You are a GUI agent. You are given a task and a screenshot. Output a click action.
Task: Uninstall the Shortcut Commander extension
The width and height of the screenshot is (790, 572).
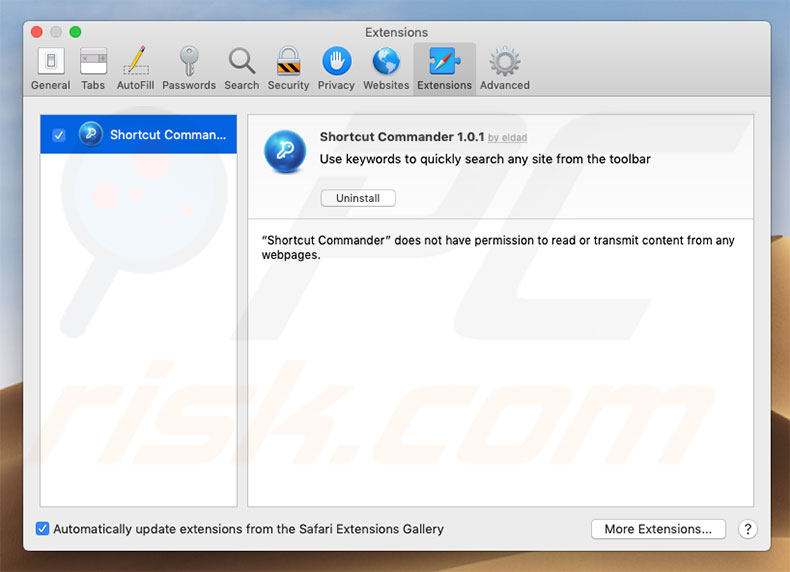[358, 198]
